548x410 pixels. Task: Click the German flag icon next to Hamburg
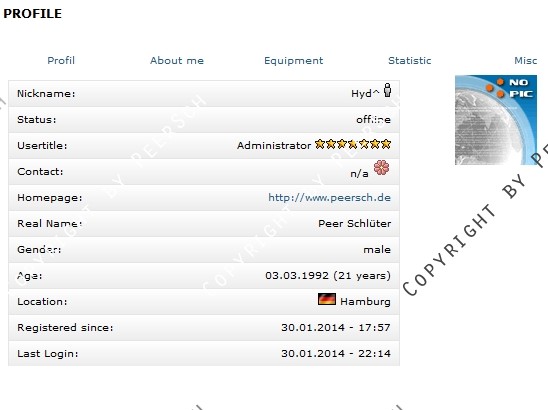coord(327,299)
